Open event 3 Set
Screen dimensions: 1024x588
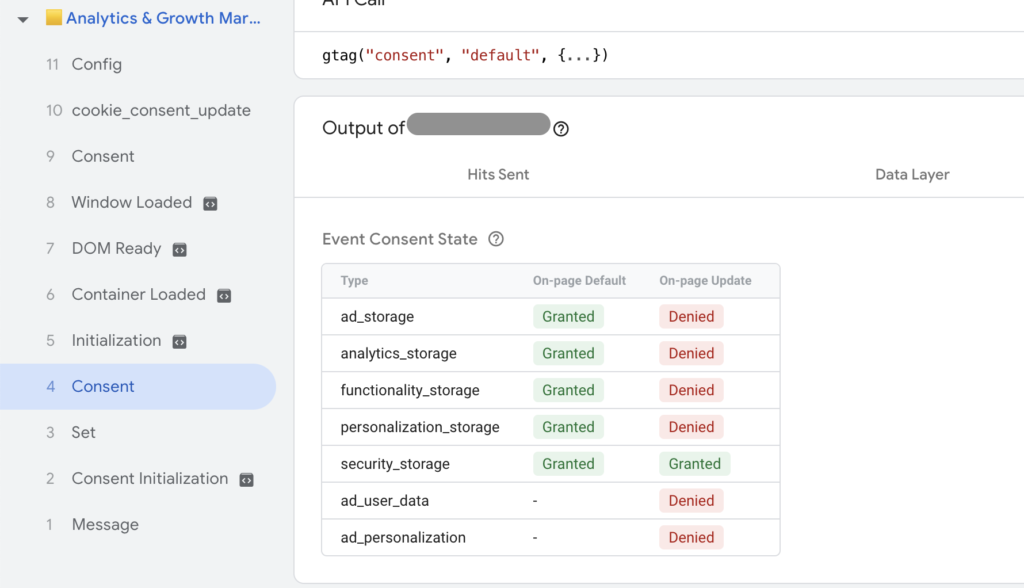click(83, 432)
